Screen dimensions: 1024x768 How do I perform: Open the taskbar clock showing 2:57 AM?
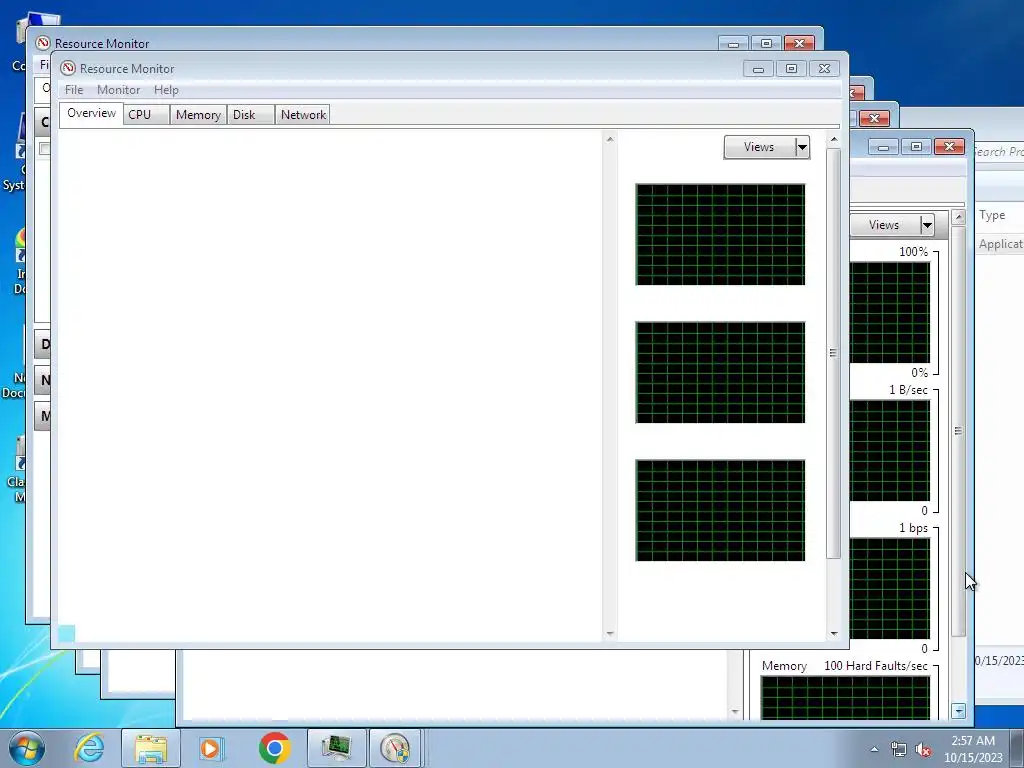[973, 749]
